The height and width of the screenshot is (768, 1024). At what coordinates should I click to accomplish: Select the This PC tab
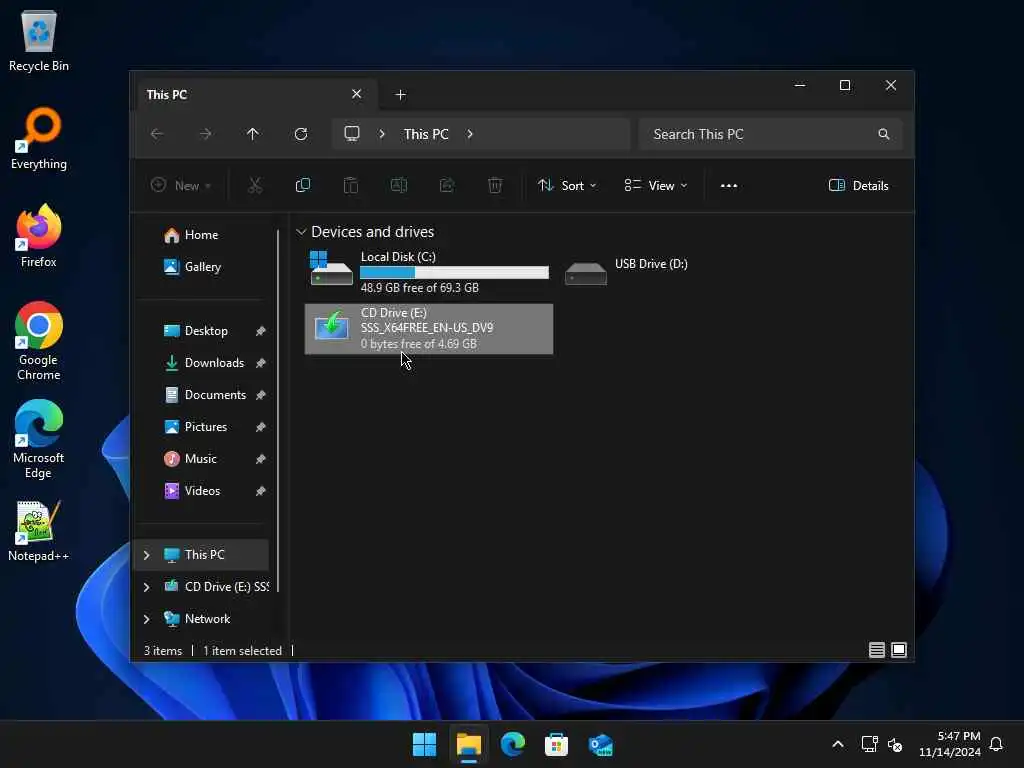(x=255, y=94)
